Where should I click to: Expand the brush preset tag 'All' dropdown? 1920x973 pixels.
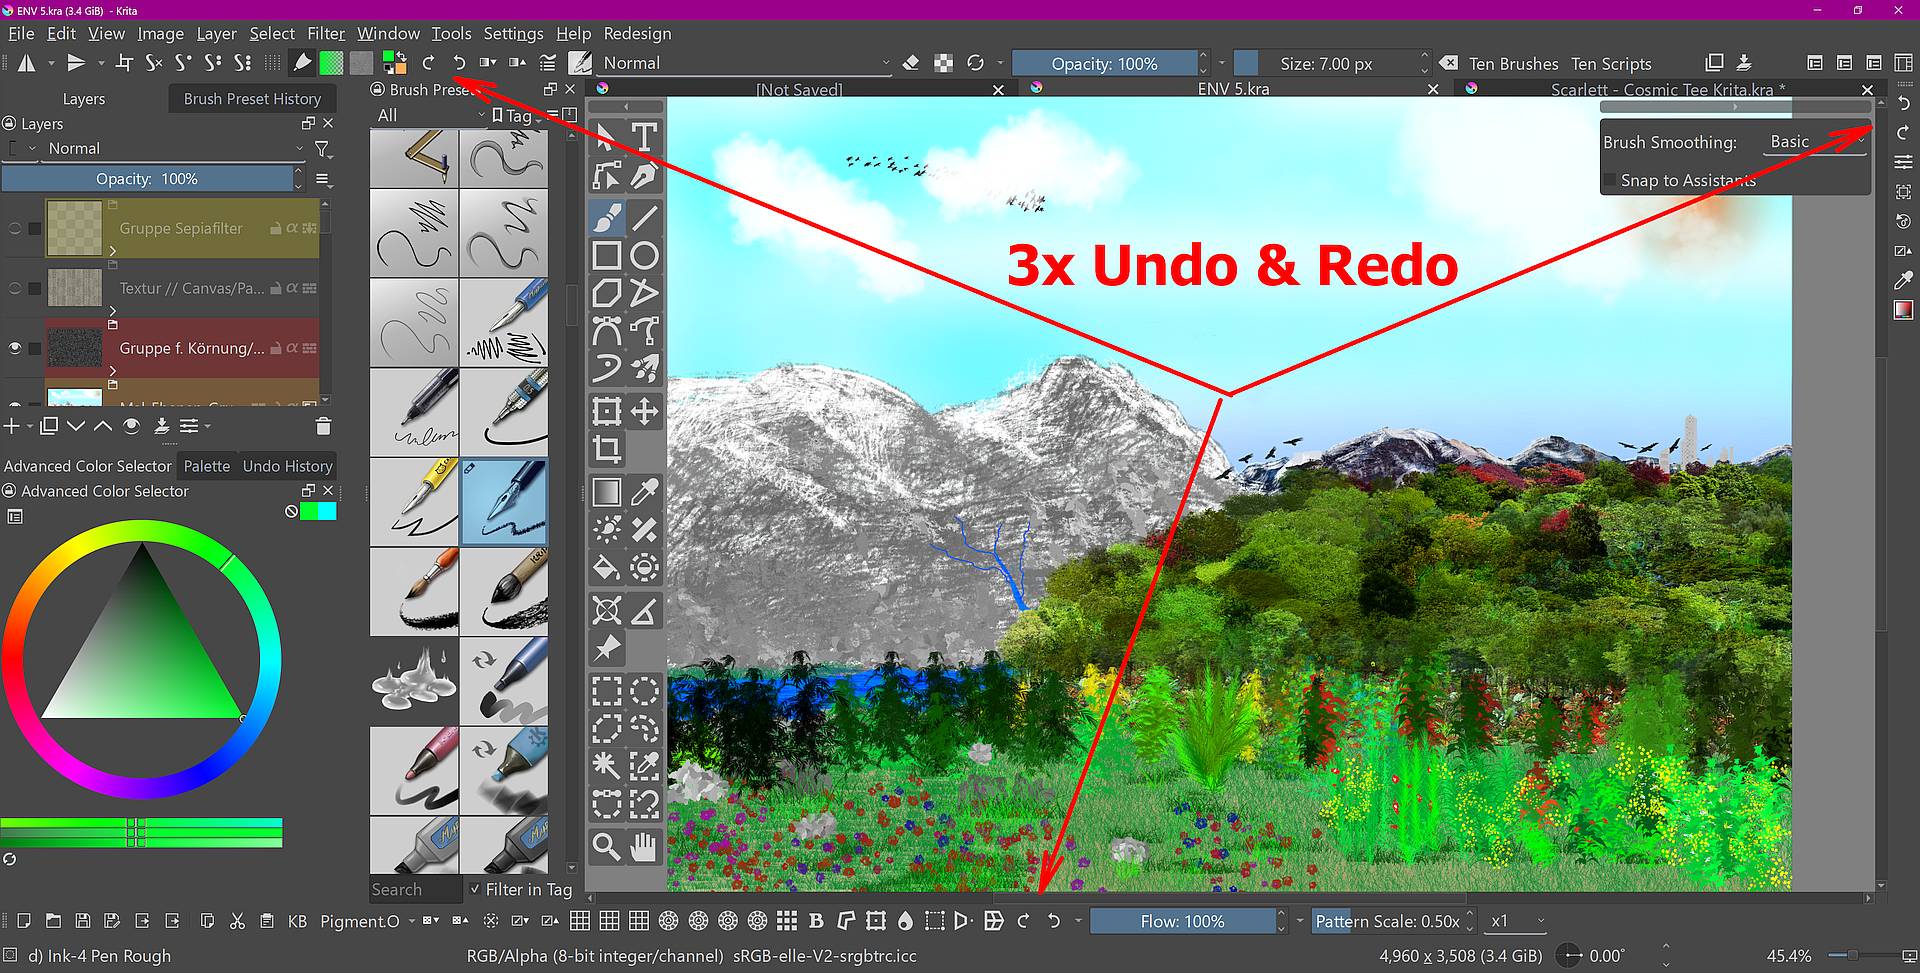[430, 115]
